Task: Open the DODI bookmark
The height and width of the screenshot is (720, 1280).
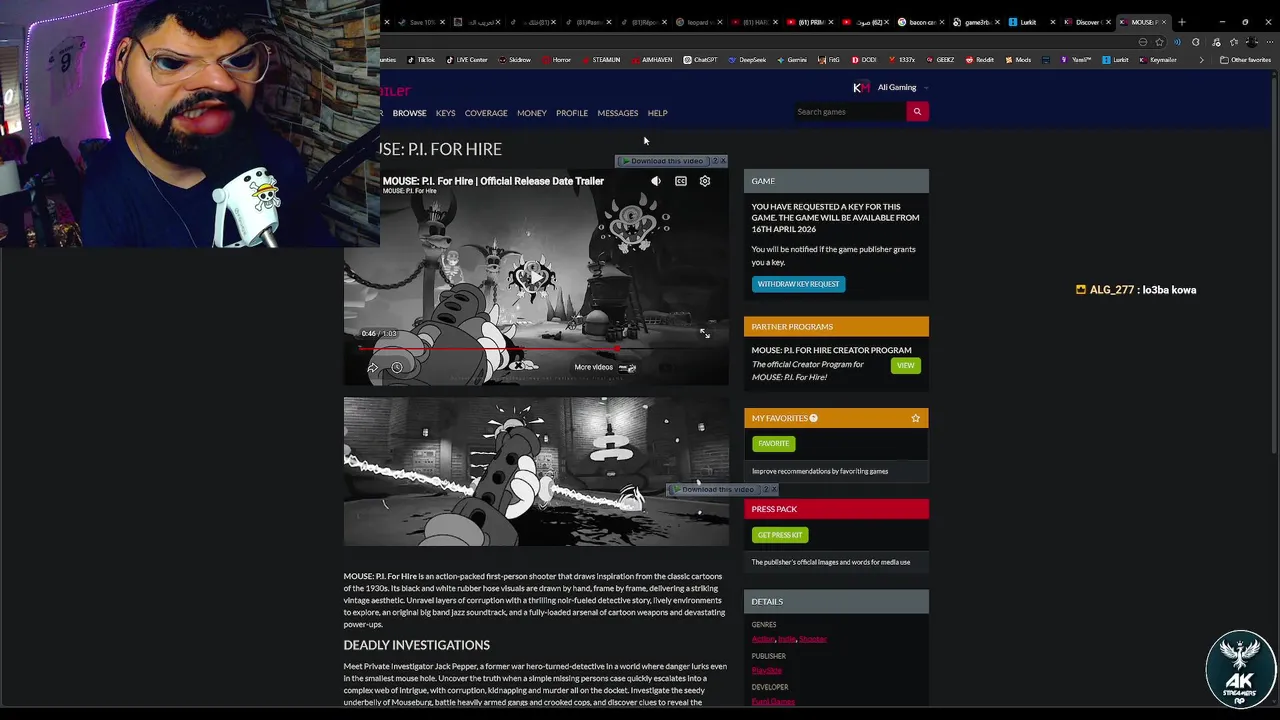Action: 863,60
